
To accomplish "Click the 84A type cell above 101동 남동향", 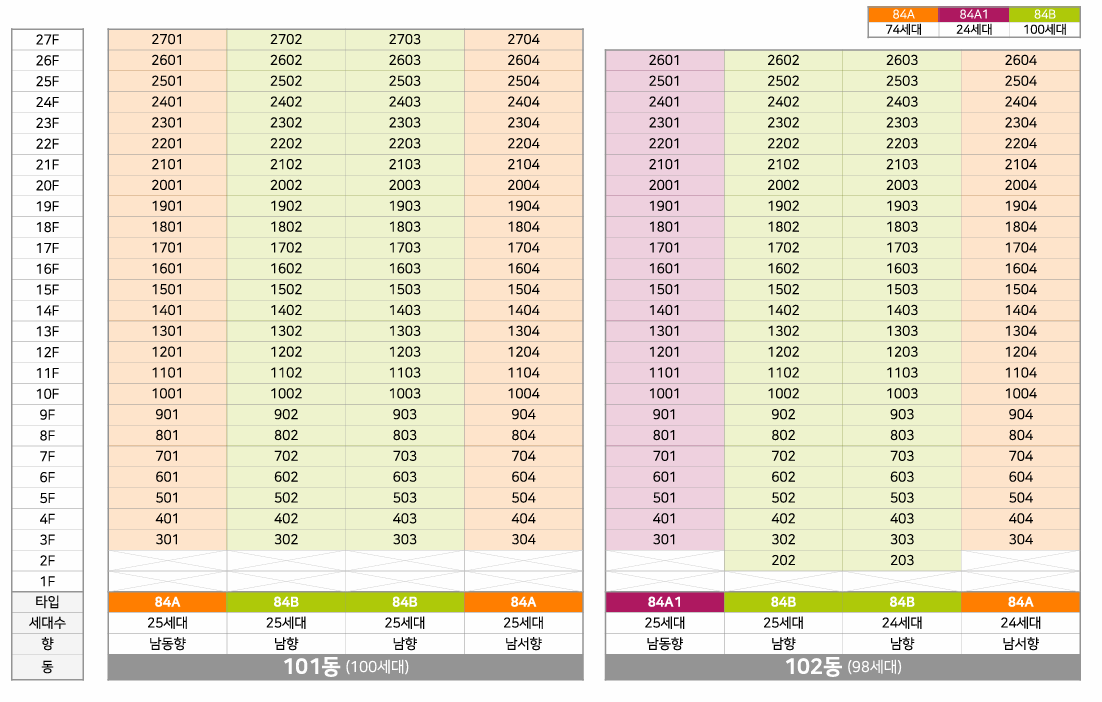I will coord(167,602).
